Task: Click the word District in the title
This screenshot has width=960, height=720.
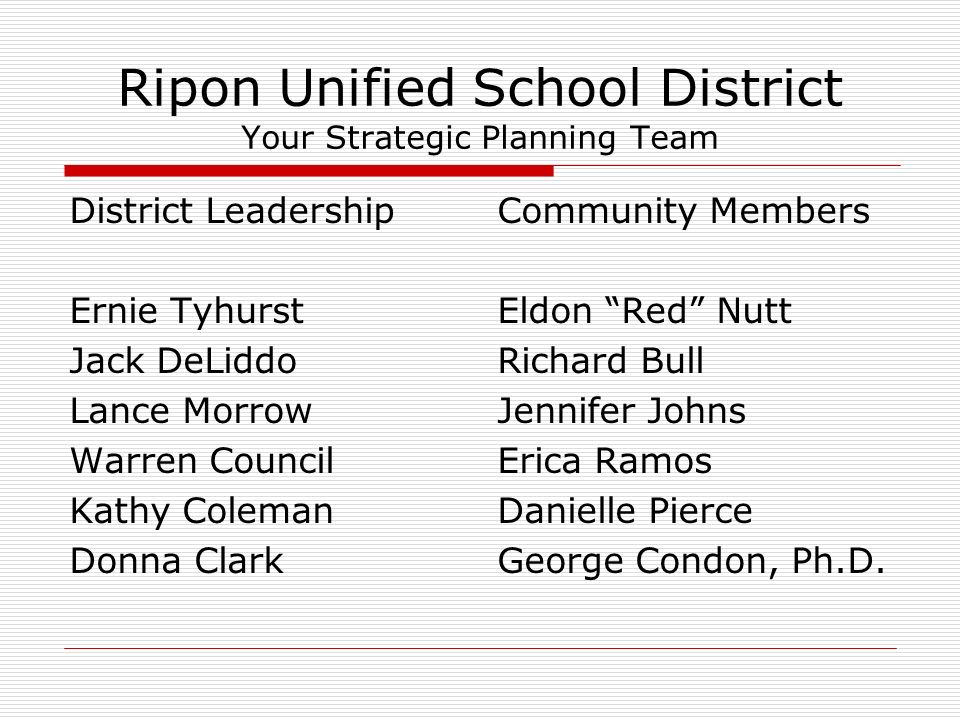Action: pos(752,88)
